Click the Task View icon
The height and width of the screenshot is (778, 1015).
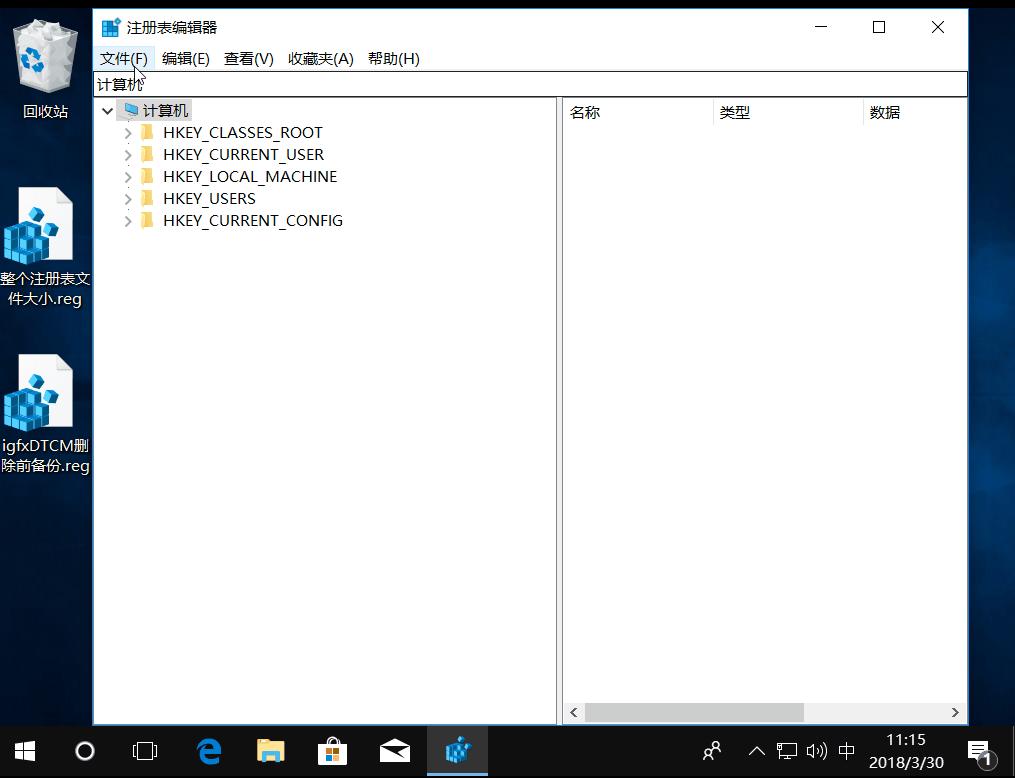click(145, 751)
